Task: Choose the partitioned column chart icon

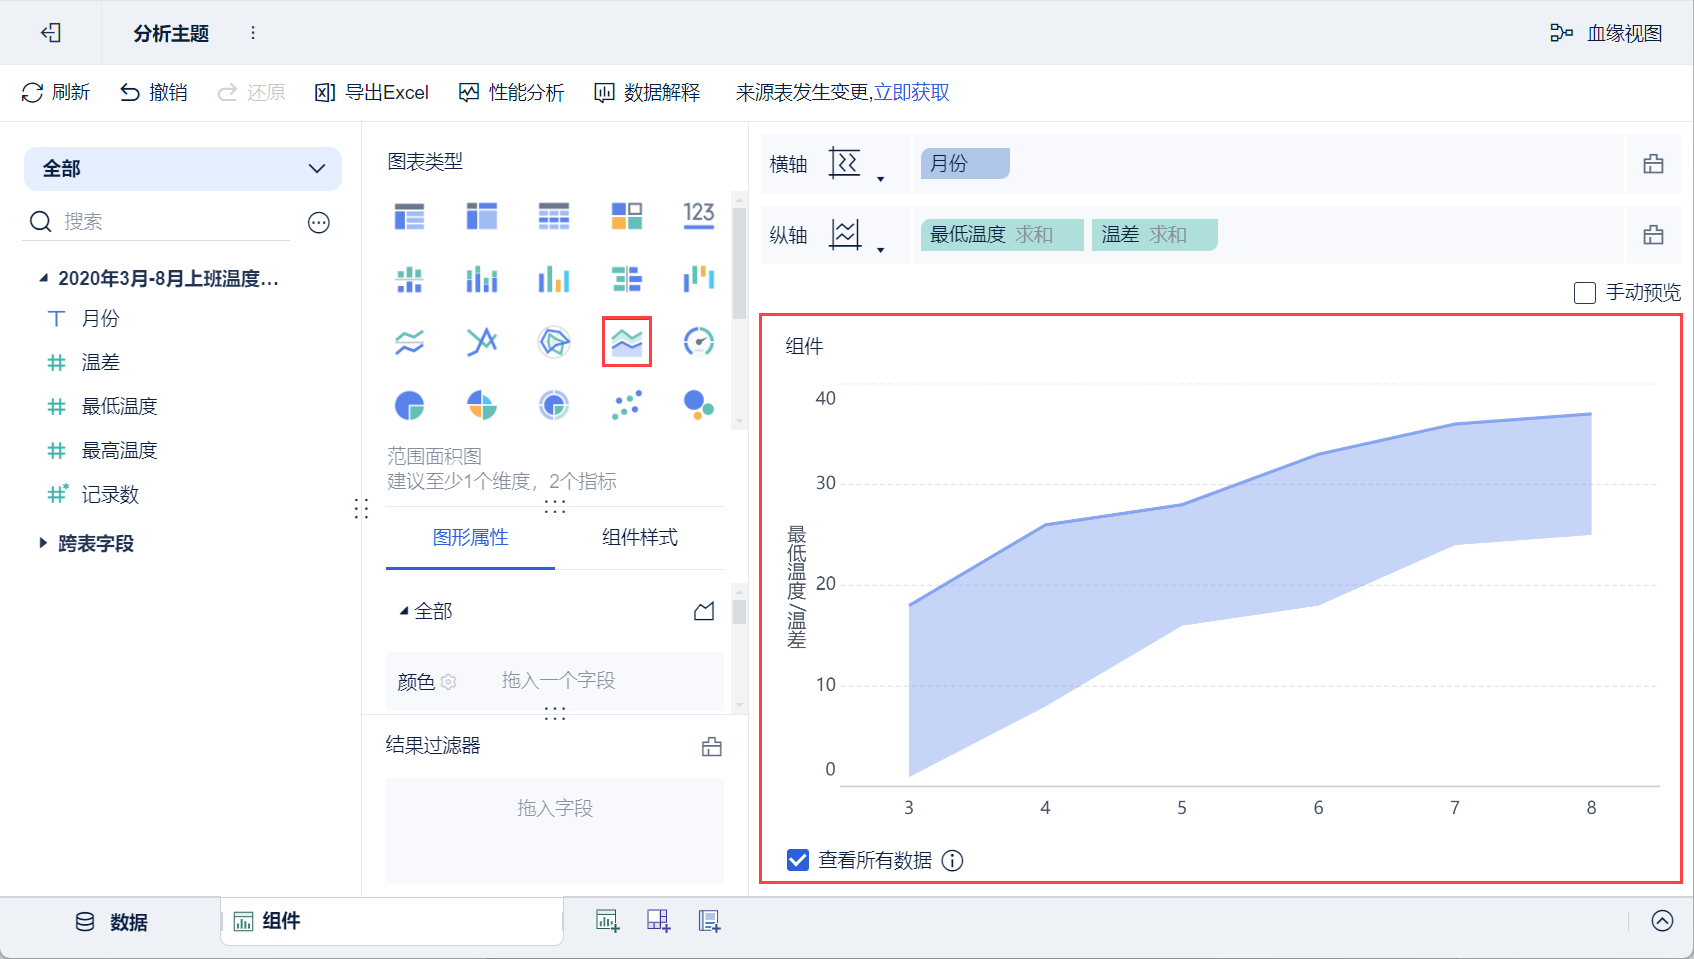Action: coord(410,279)
